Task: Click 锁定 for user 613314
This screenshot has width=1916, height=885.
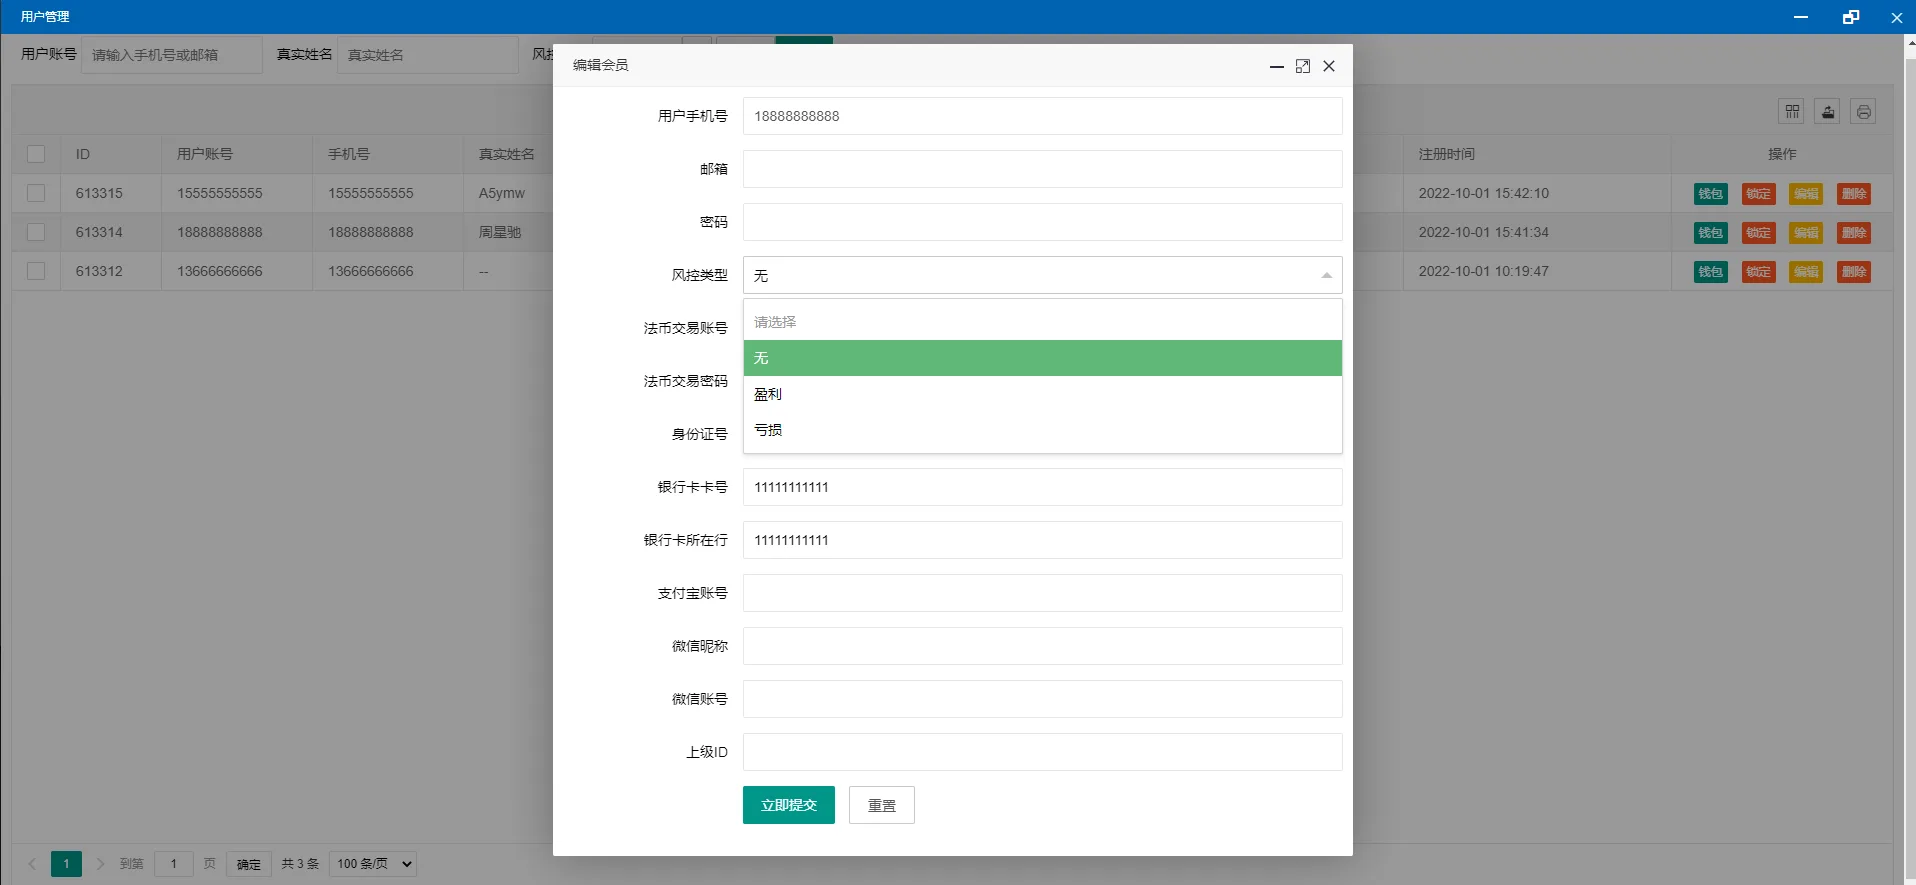Action: (x=1758, y=233)
